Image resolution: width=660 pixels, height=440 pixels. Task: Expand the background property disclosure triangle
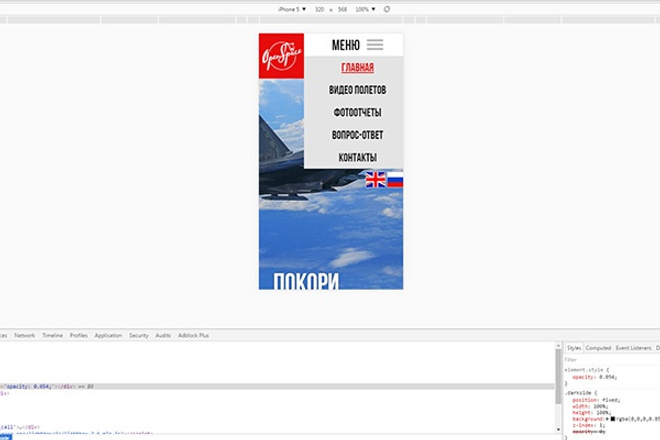(607, 419)
